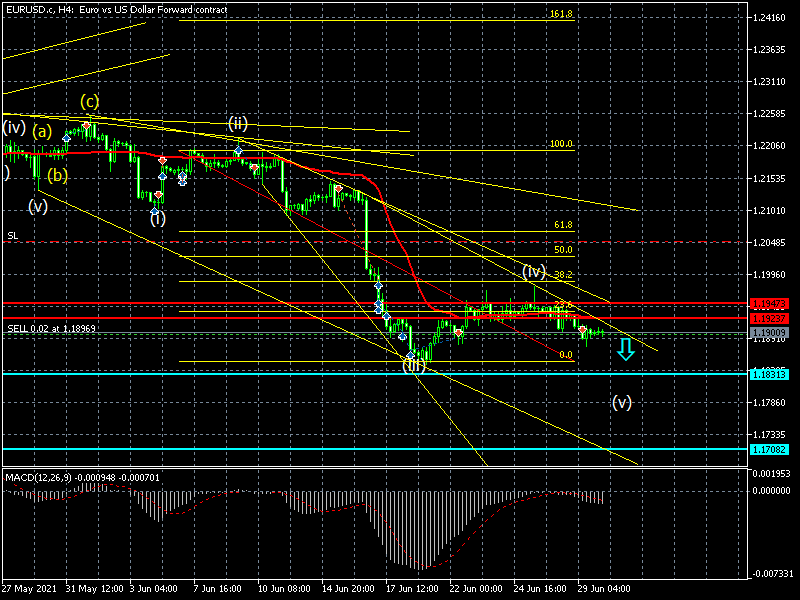Viewport: 800px width, 600px height.
Task: Select the yellow (b) wave label
Action: click(58, 175)
